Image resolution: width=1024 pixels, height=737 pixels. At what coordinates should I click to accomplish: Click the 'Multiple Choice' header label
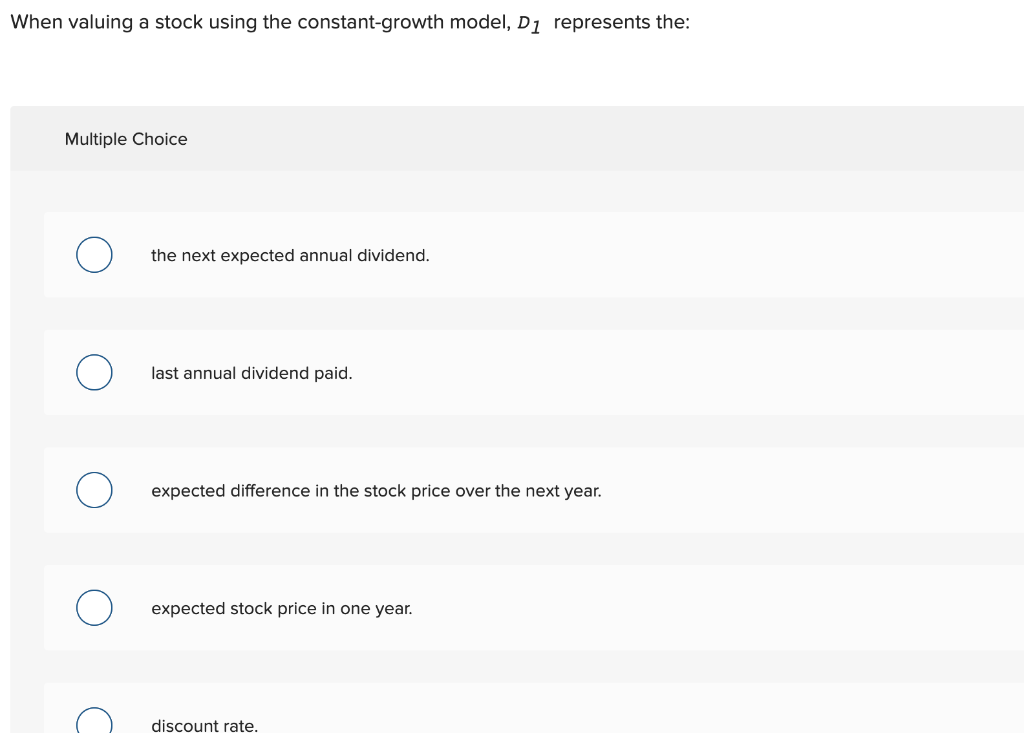point(126,139)
